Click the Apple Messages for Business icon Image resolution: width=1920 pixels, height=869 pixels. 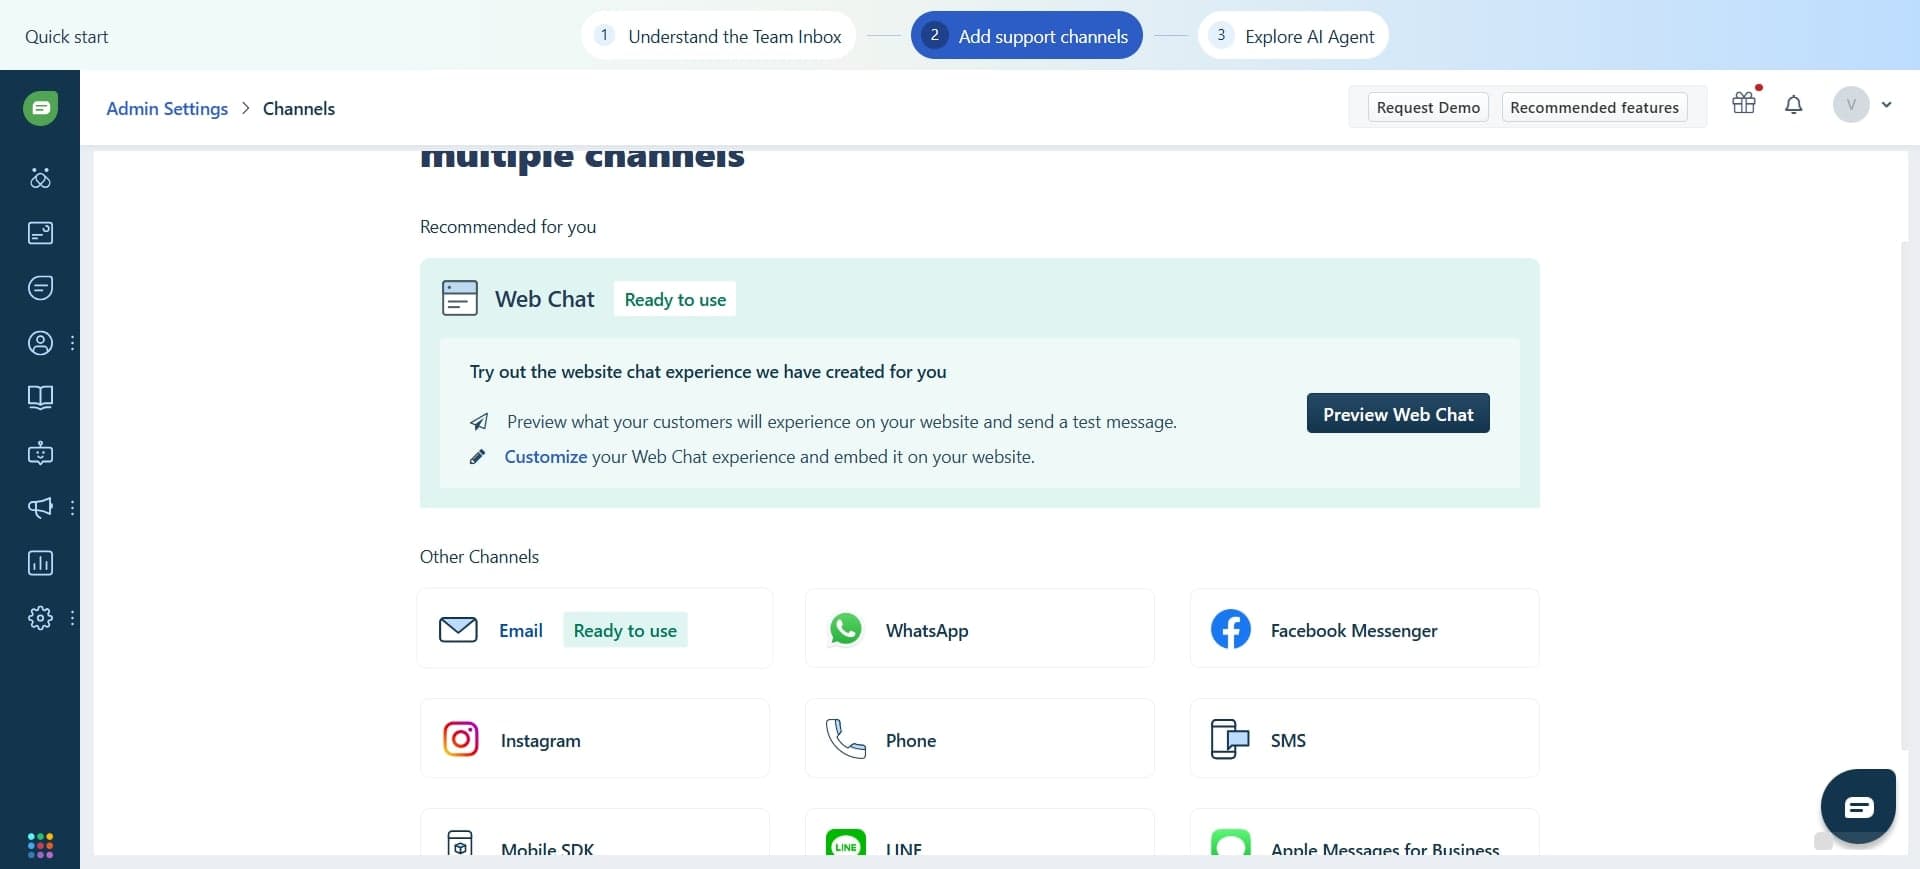pyautogui.click(x=1230, y=843)
